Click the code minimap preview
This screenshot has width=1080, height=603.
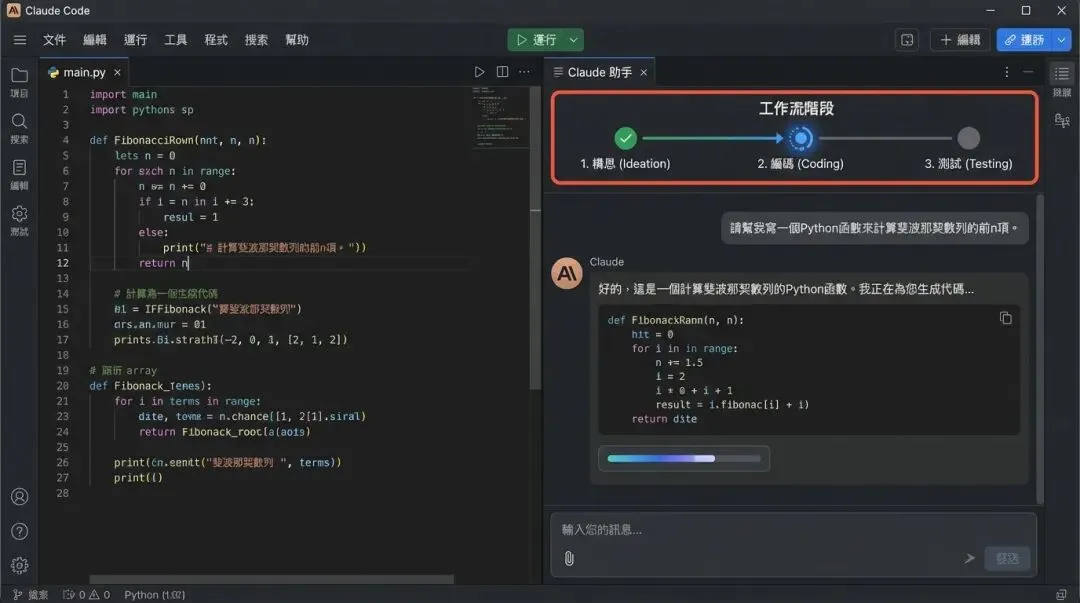[x=499, y=116]
